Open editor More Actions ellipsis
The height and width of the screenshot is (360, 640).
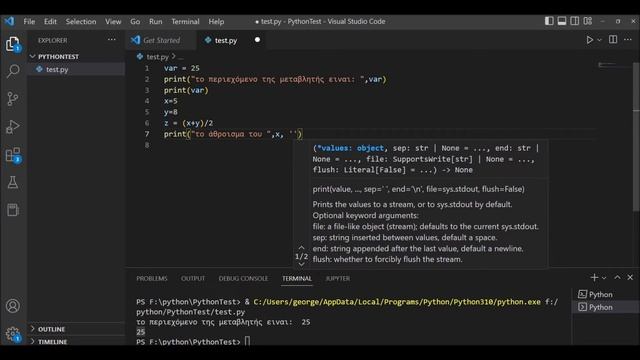point(628,39)
